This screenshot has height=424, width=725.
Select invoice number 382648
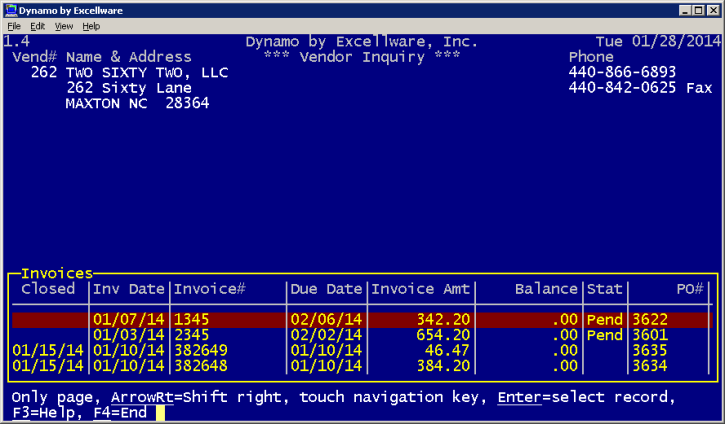click(201, 366)
